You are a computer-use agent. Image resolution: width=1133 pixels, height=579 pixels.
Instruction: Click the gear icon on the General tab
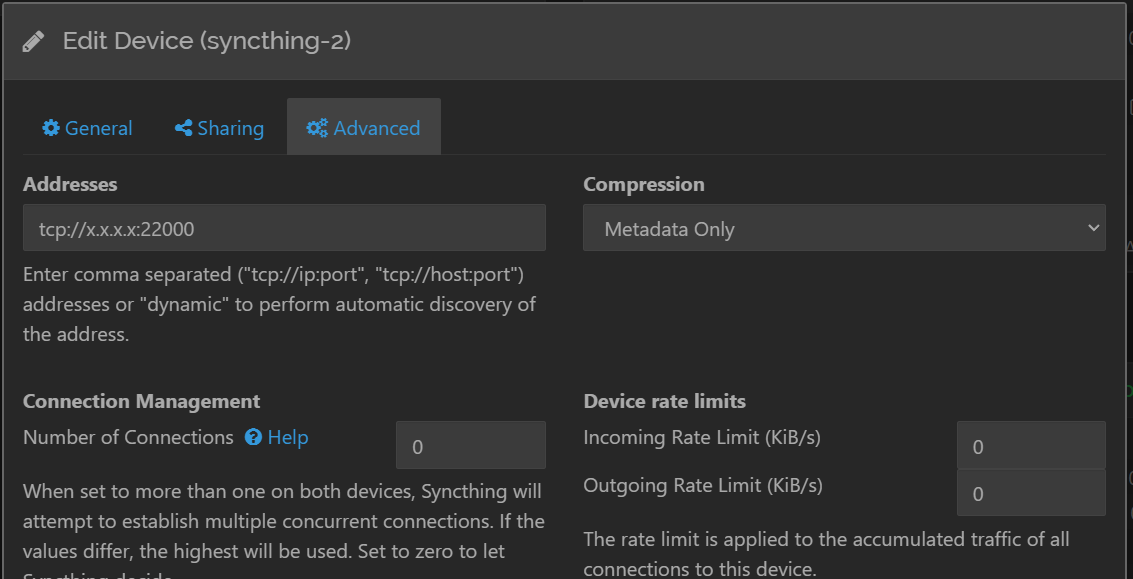tap(51, 128)
